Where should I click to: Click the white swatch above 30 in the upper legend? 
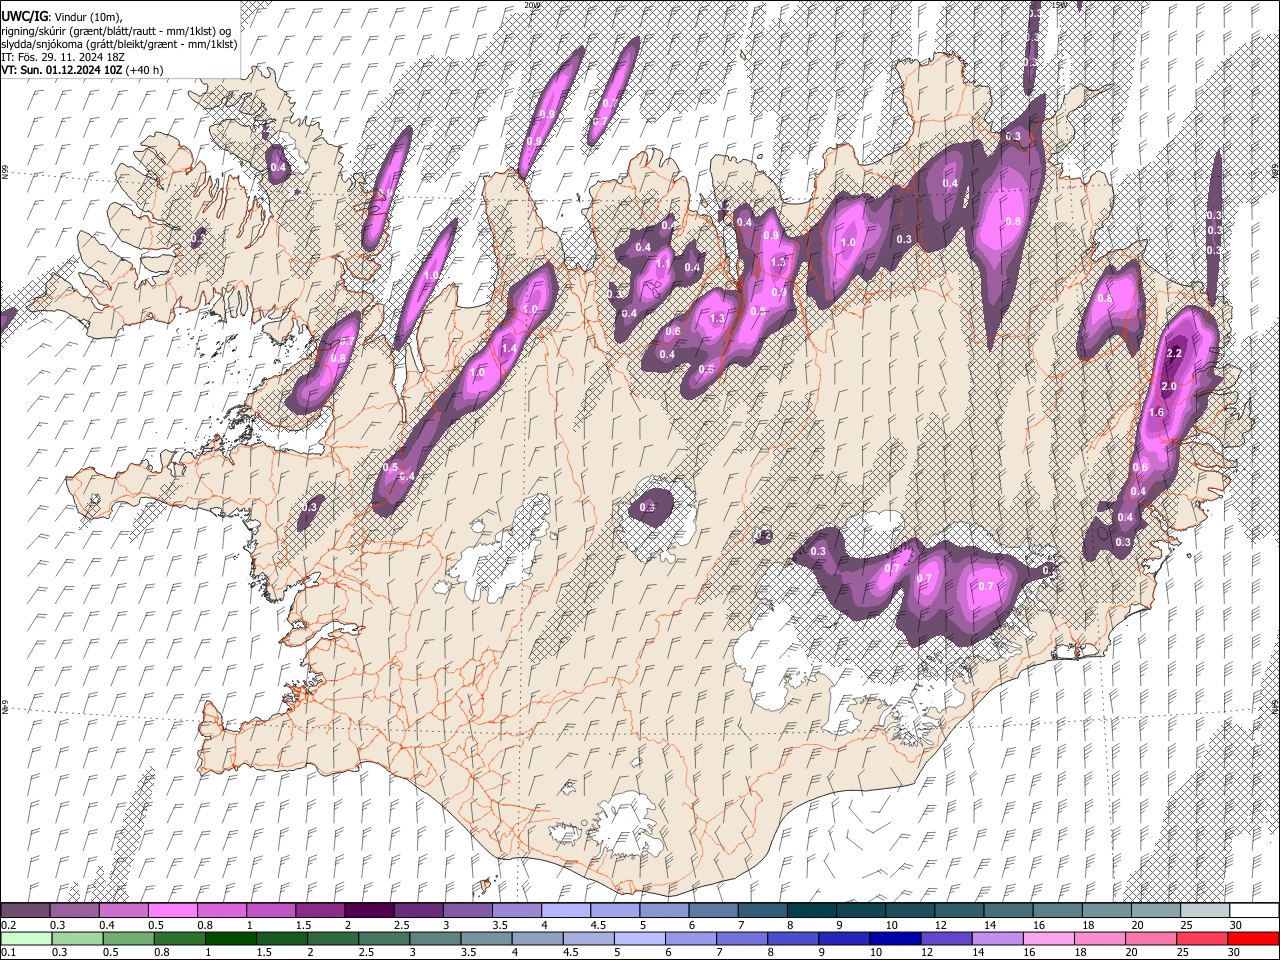tap(1254, 911)
